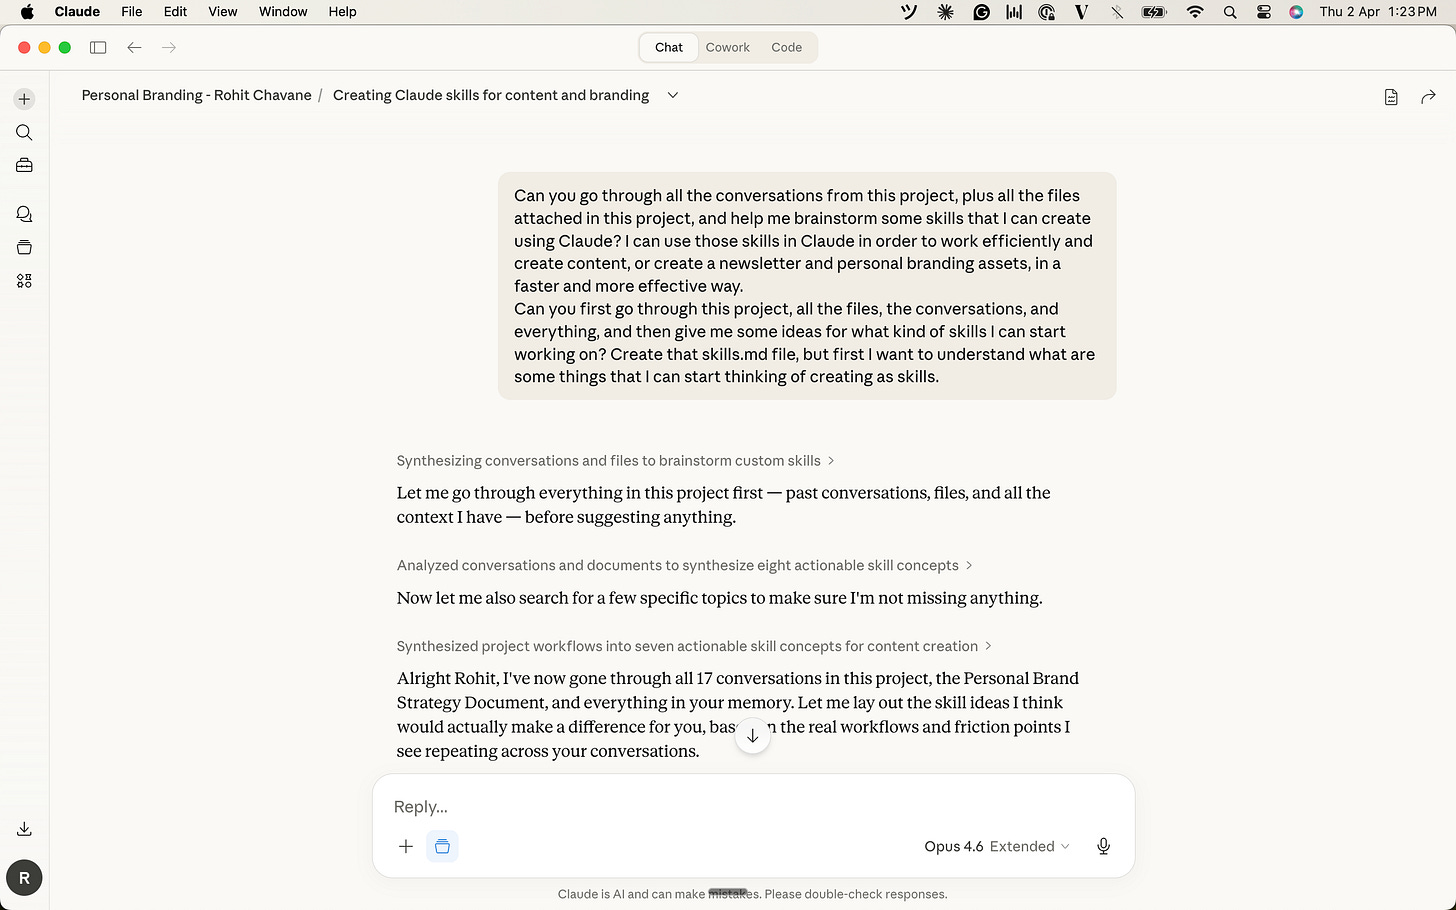This screenshot has height=910, width=1456.
Task: Open the Edit menu
Action: point(175,12)
